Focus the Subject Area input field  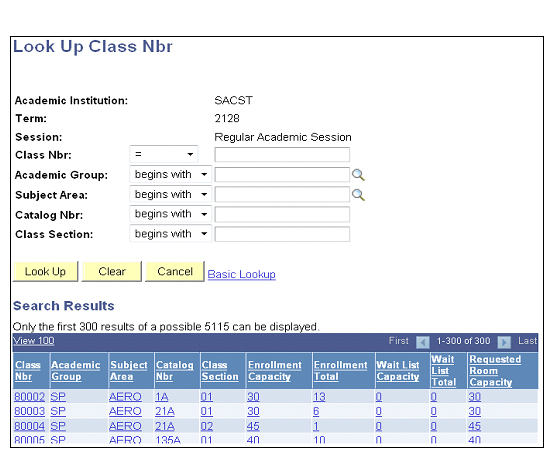(282, 195)
